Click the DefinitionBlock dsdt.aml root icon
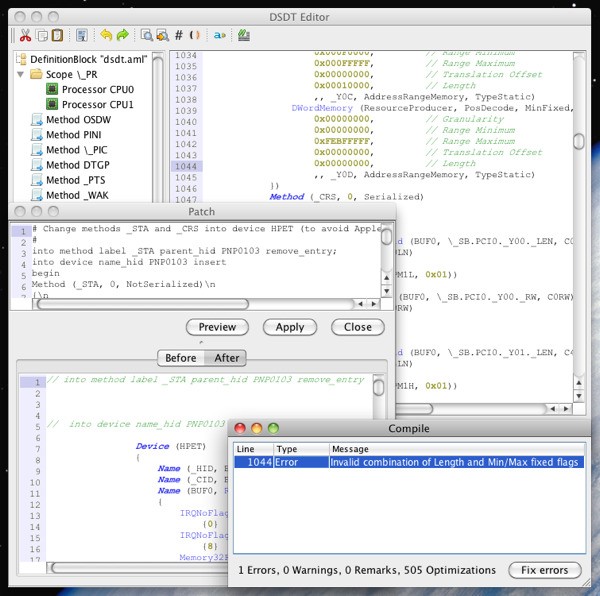Image resolution: width=600 pixels, height=596 pixels. pyautogui.click(x=21, y=59)
